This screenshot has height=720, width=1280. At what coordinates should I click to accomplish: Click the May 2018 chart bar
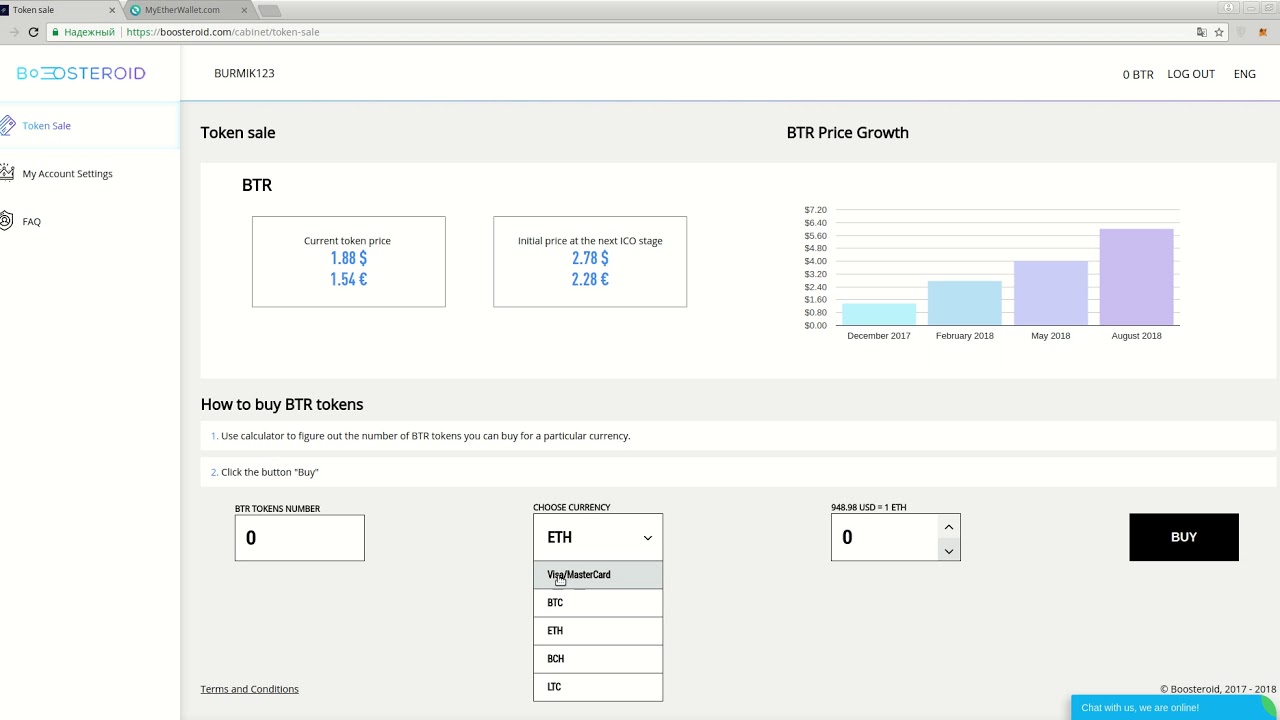coord(1051,293)
